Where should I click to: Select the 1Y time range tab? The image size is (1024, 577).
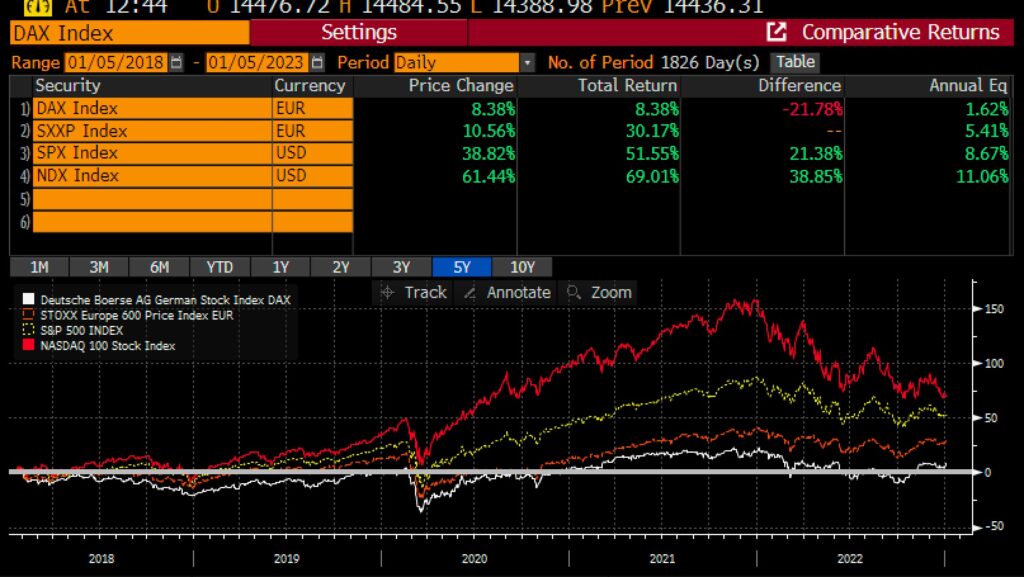point(280,267)
